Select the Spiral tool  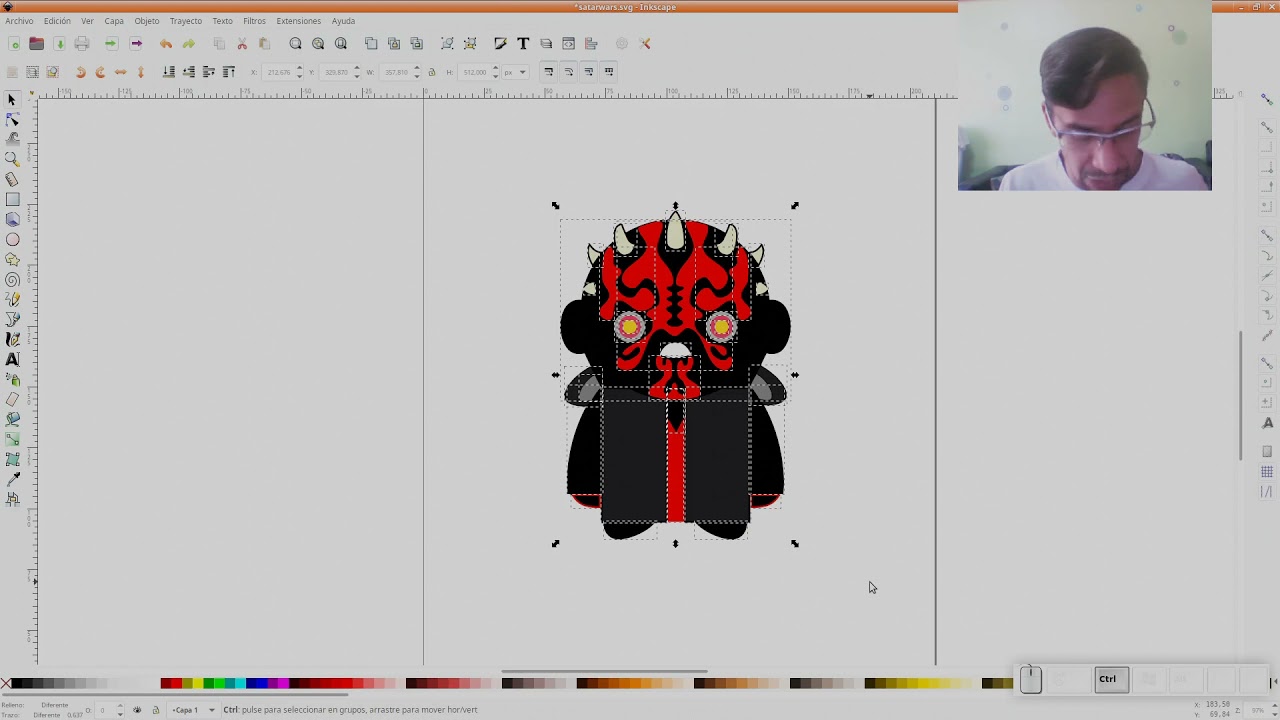(x=12, y=280)
